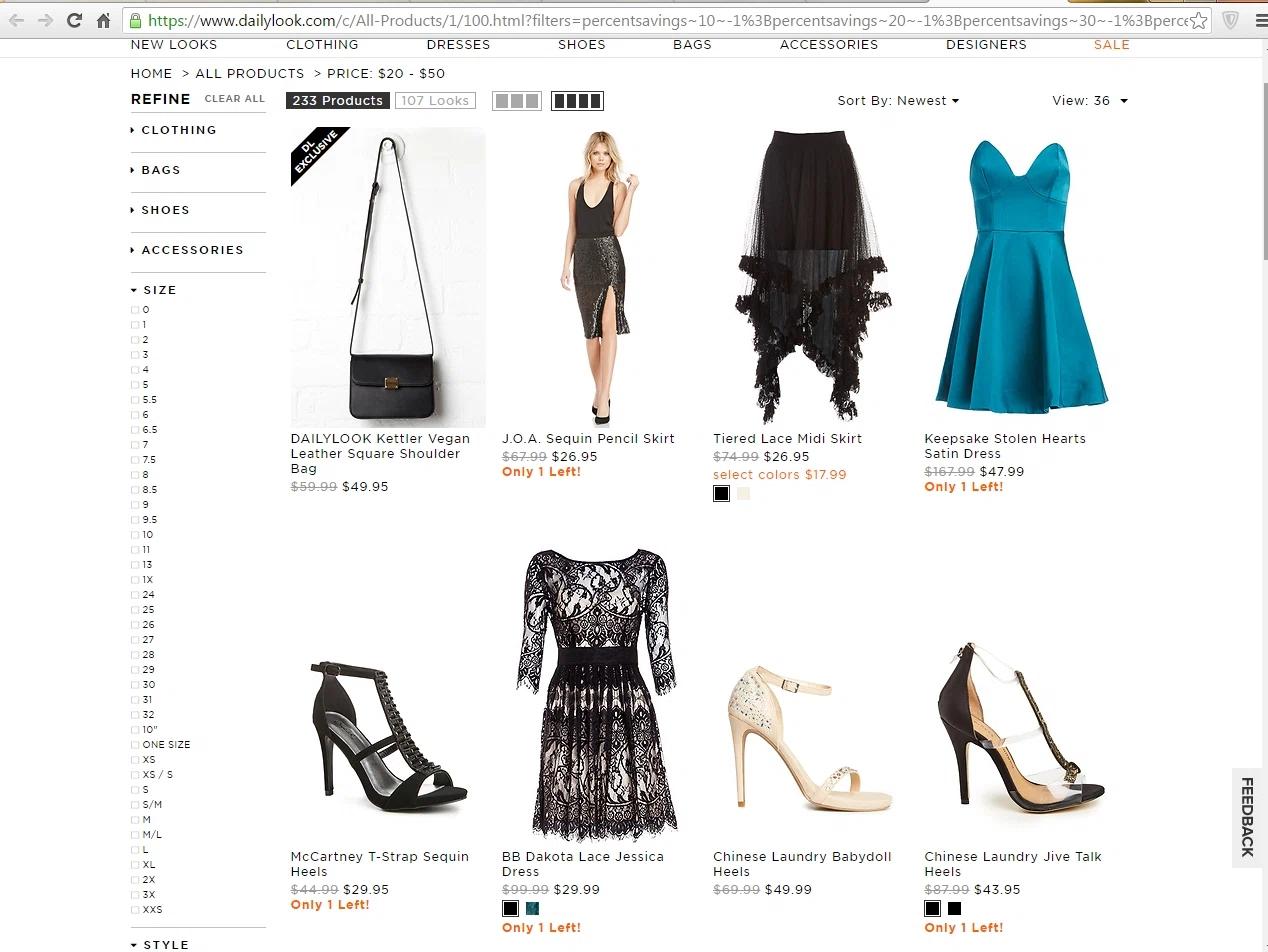Screen dimensions: 1268x952
Task: Select the 107 Looks tab
Action: (435, 101)
